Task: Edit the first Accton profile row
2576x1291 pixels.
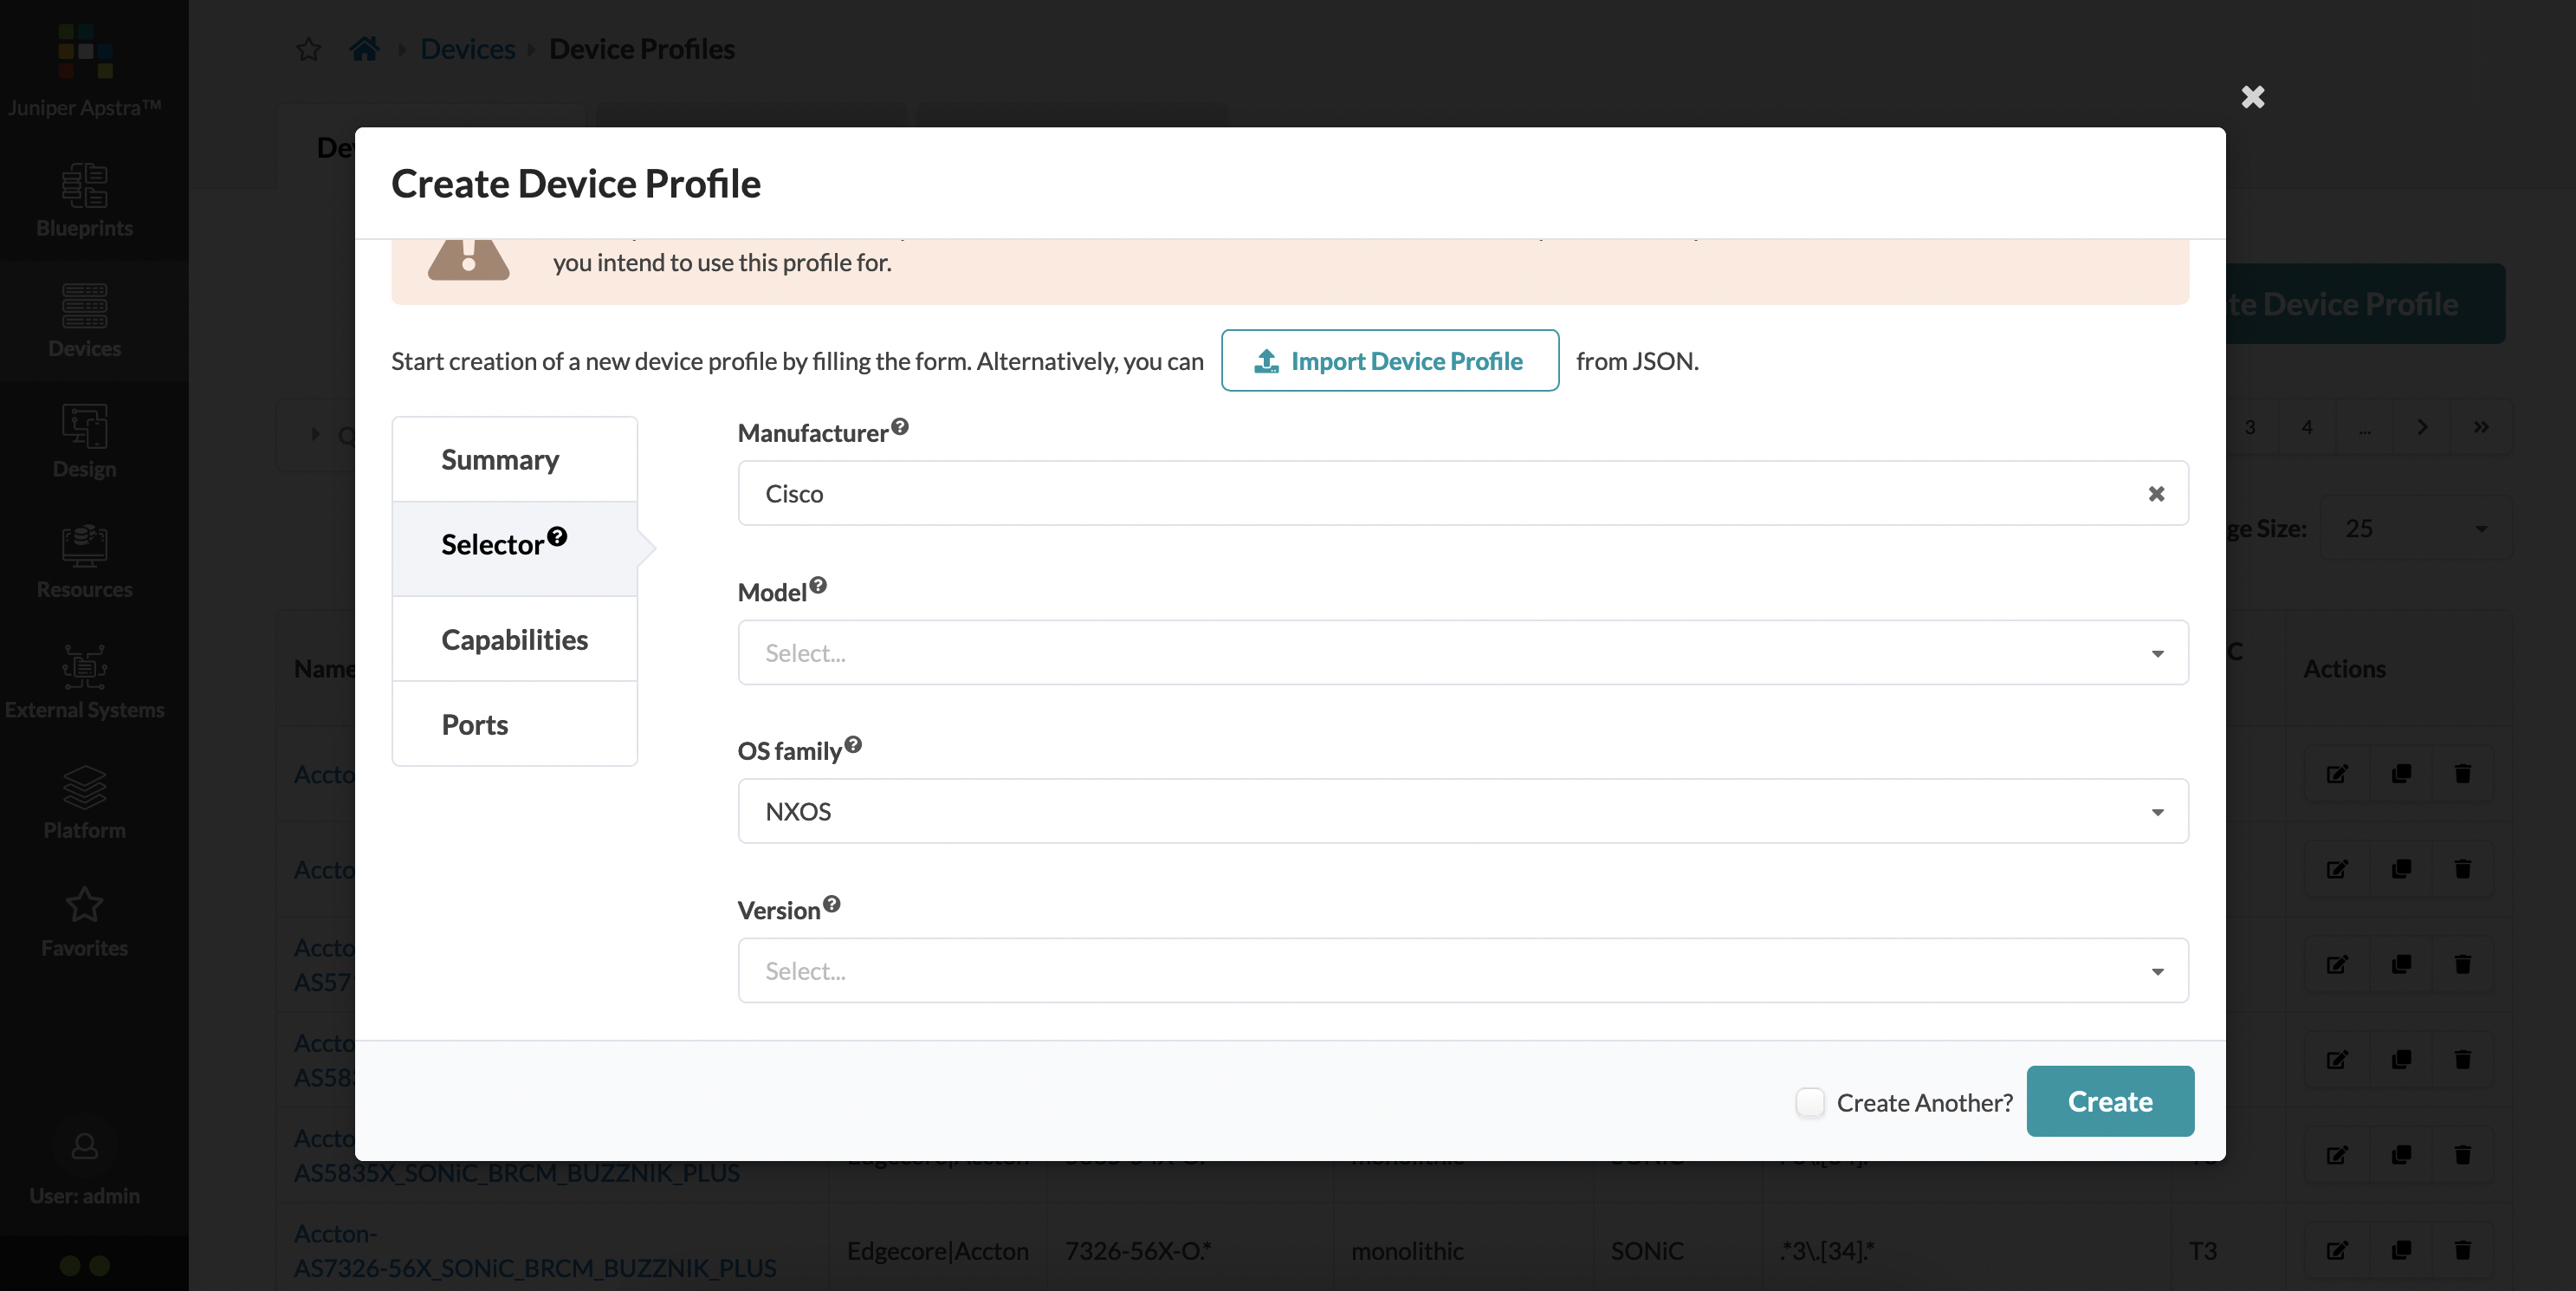Action: coord(2336,773)
